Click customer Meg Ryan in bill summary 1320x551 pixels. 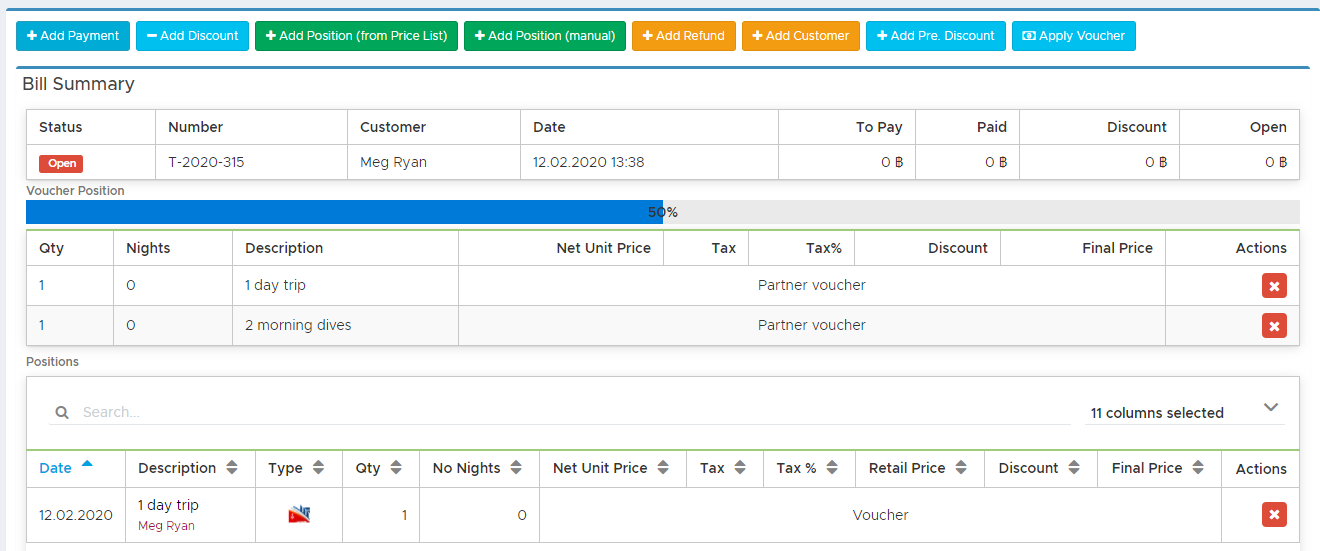click(x=393, y=162)
